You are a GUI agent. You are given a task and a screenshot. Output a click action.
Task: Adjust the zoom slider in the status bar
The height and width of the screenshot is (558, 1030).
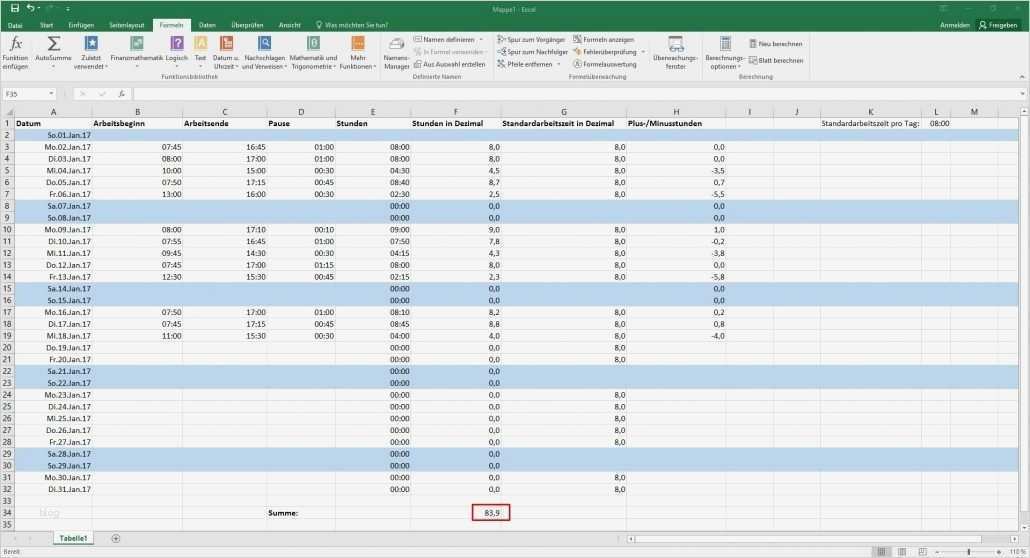968,552
